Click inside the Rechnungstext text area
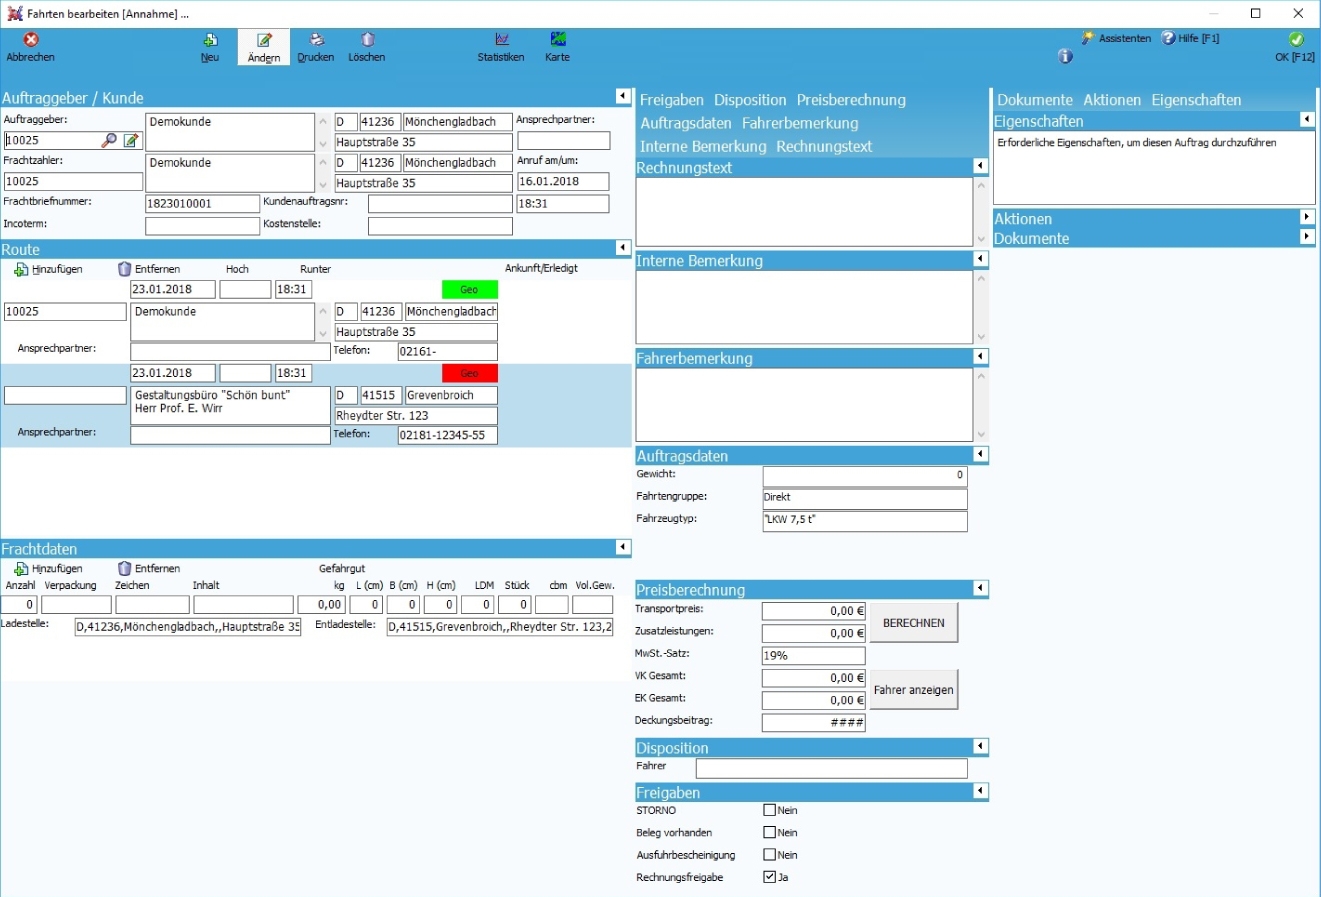The height and width of the screenshot is (897, 1321). pos(804,211)
